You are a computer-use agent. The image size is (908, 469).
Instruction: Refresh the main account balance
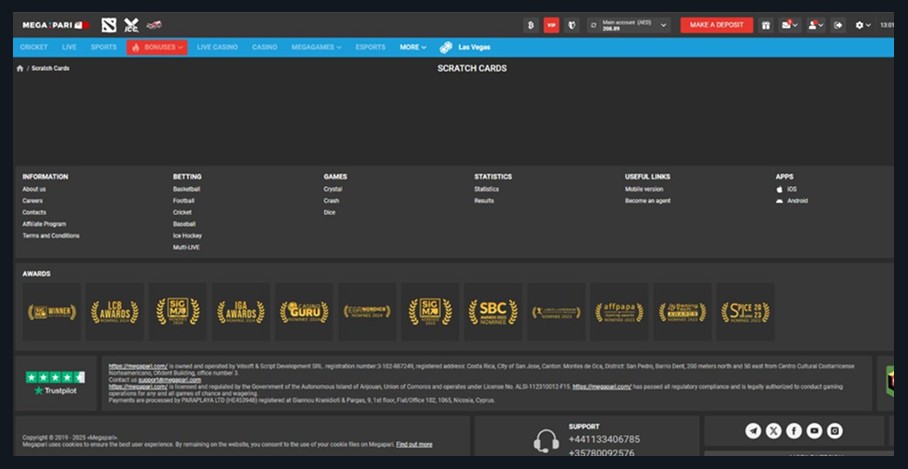coord(593,25)
